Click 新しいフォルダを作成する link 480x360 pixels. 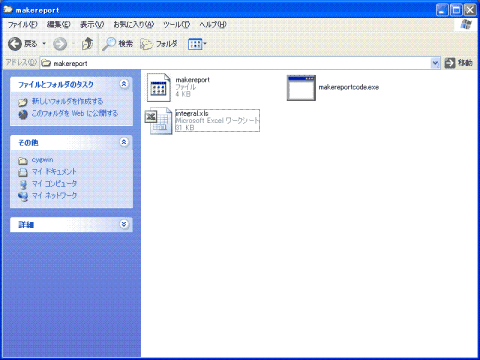click(67, 101)
